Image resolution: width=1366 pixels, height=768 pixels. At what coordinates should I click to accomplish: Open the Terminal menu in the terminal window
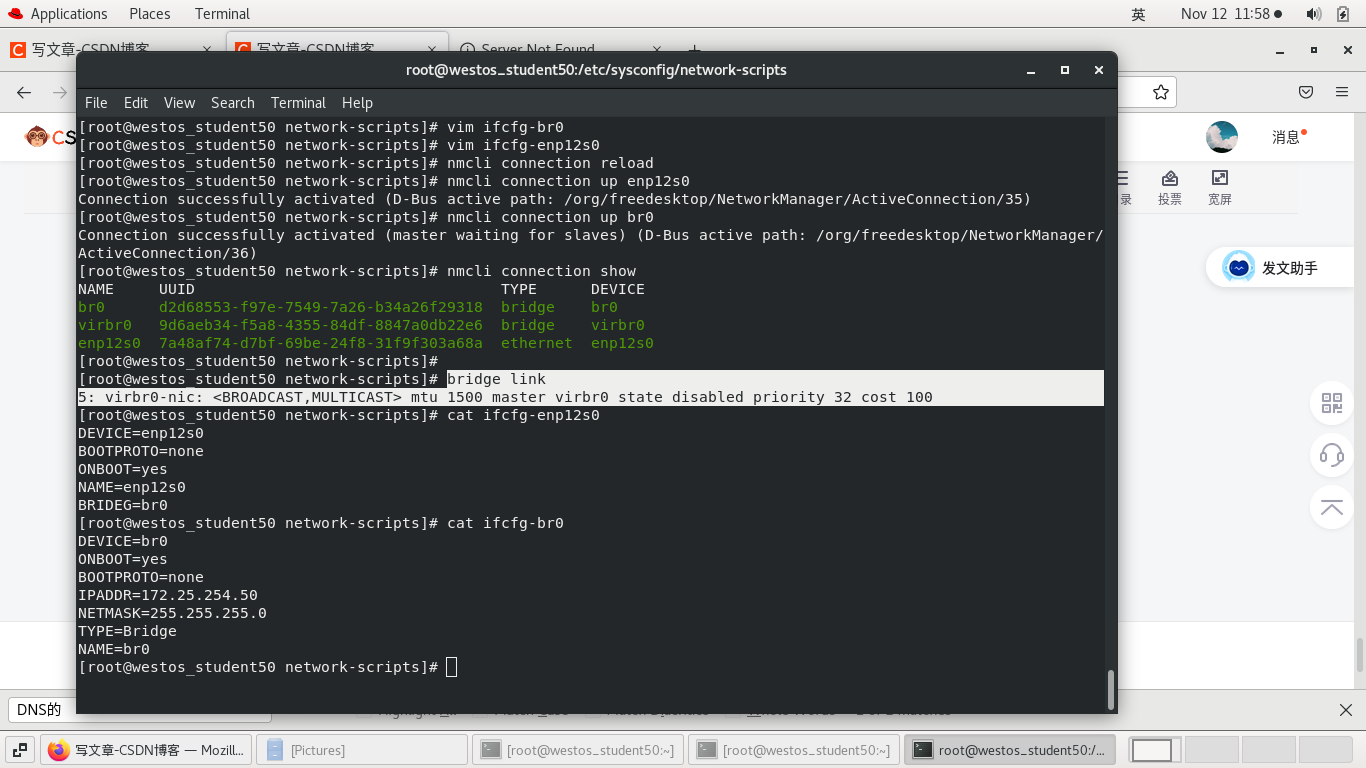pos(298,102)
